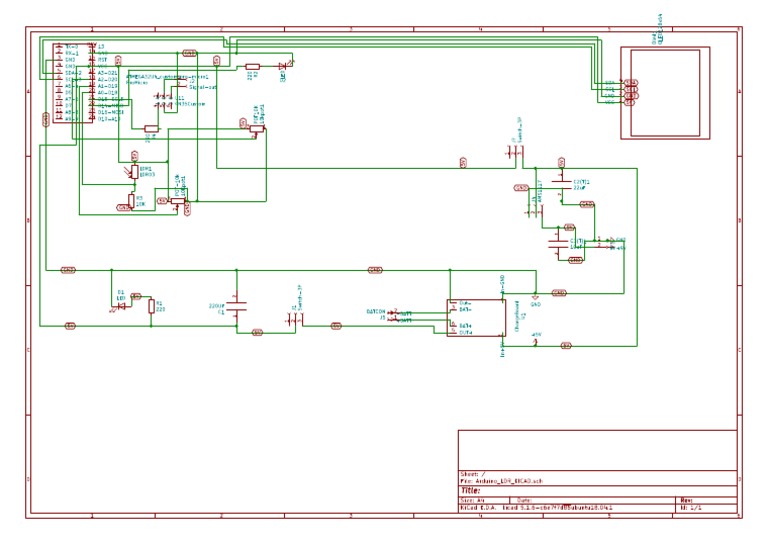Click the D16-MOSI pin label on Arduino
768x544 pixels.
point(111,112)
